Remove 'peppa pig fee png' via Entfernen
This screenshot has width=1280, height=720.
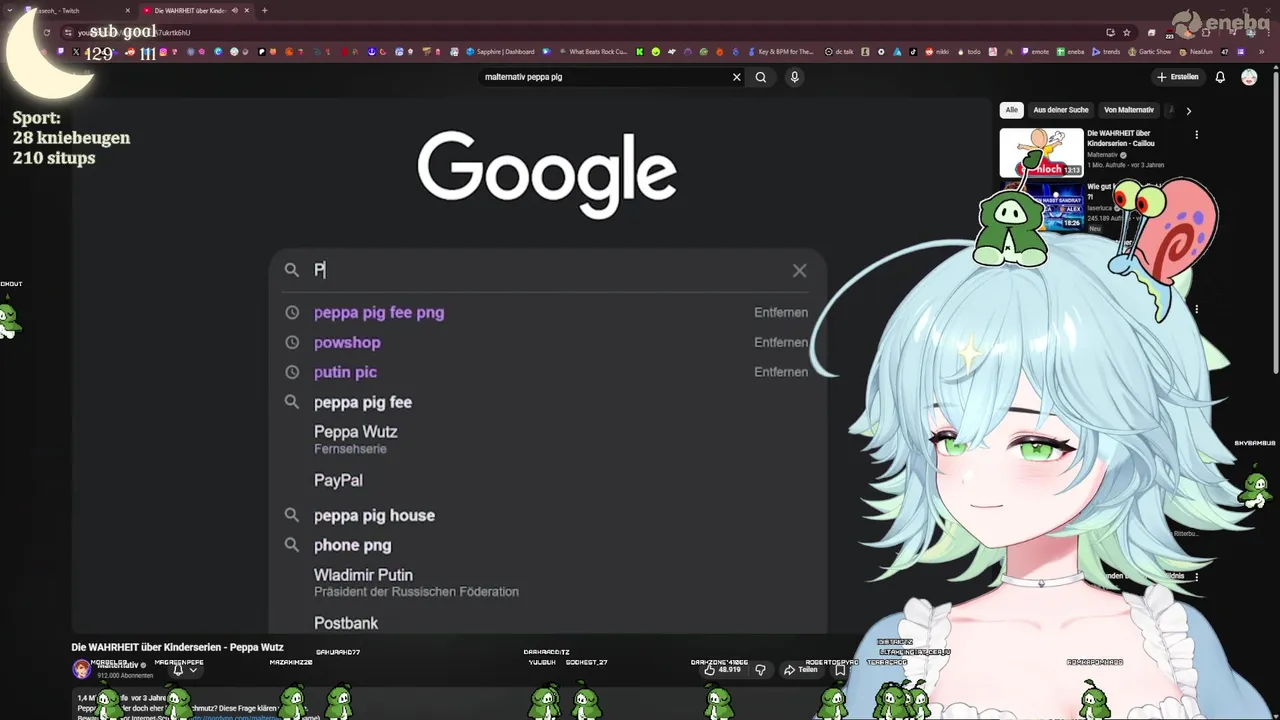[x=781, y=312]
